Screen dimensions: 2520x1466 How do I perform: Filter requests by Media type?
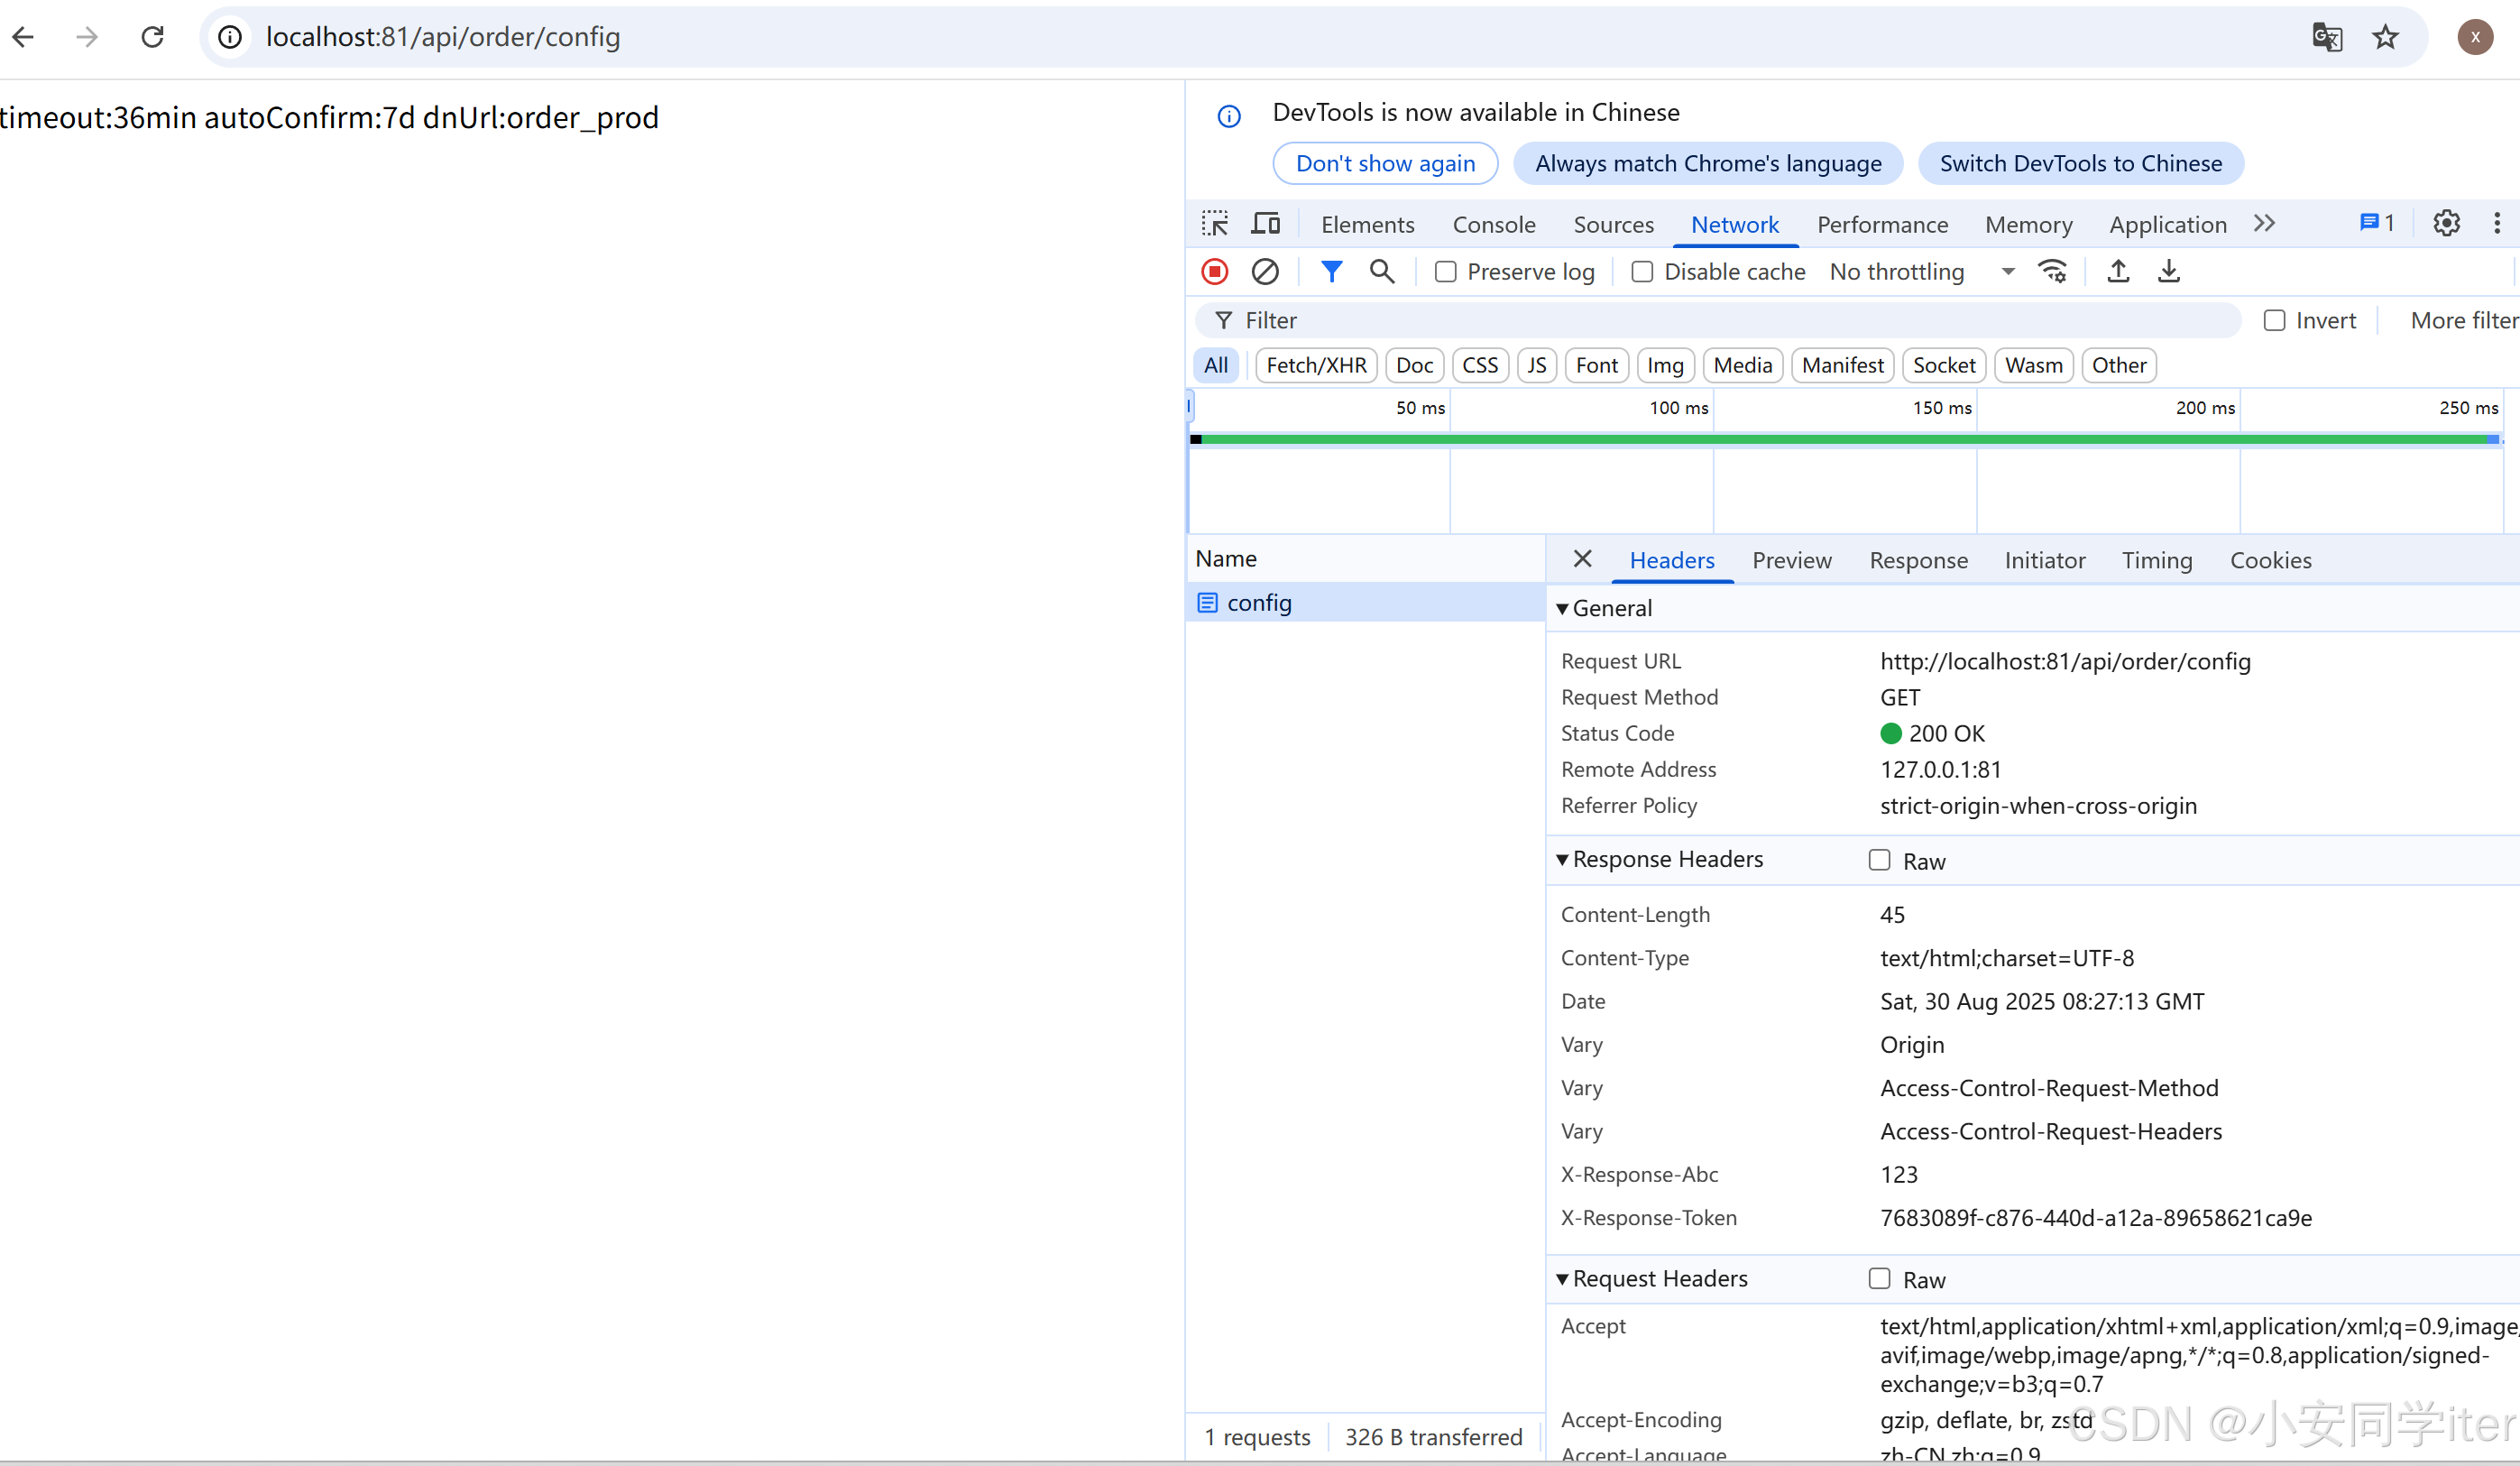pyautogui.click(x=1742, y=365)
